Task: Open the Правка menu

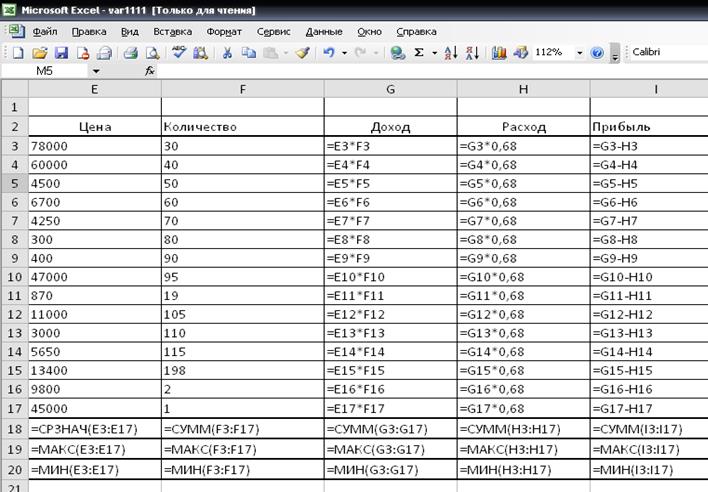Action: click(x=89, y=32)
